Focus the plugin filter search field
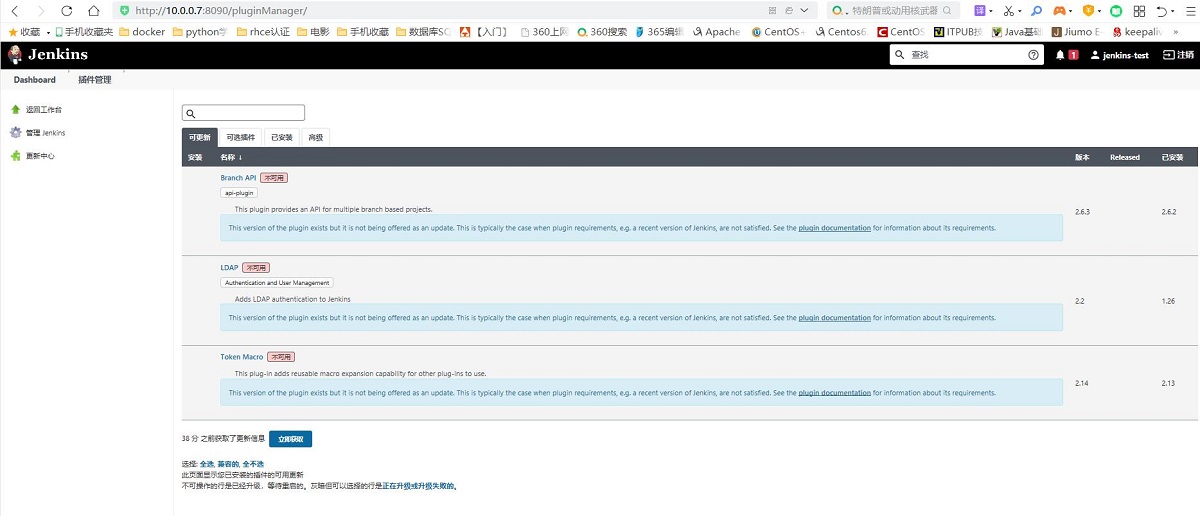 click(243, 113)
